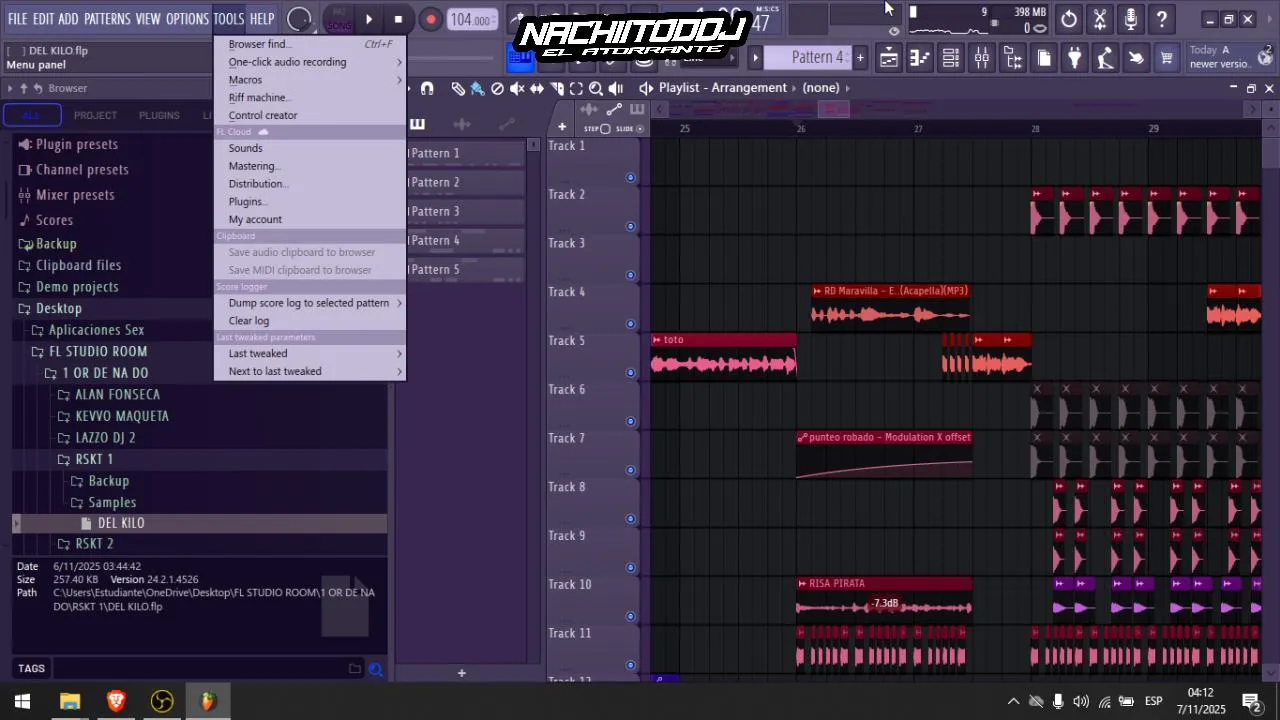Select the playlist slip tool
Screen dimensions: 1280x720
tap(537, 89)
